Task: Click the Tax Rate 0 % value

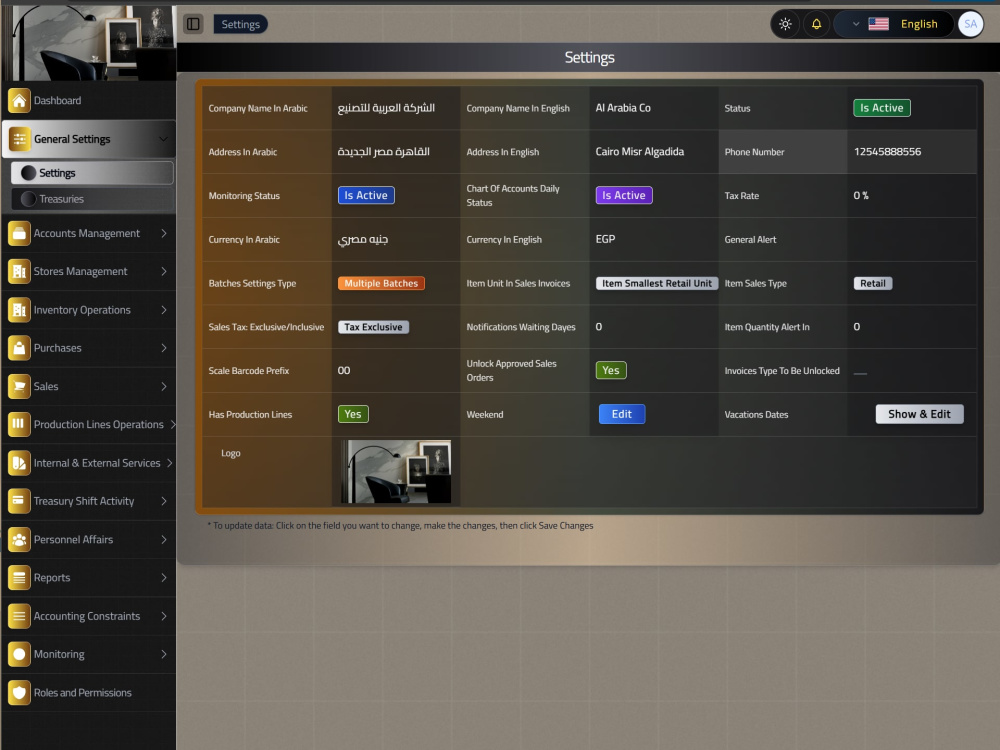Action: click(861, 195)
